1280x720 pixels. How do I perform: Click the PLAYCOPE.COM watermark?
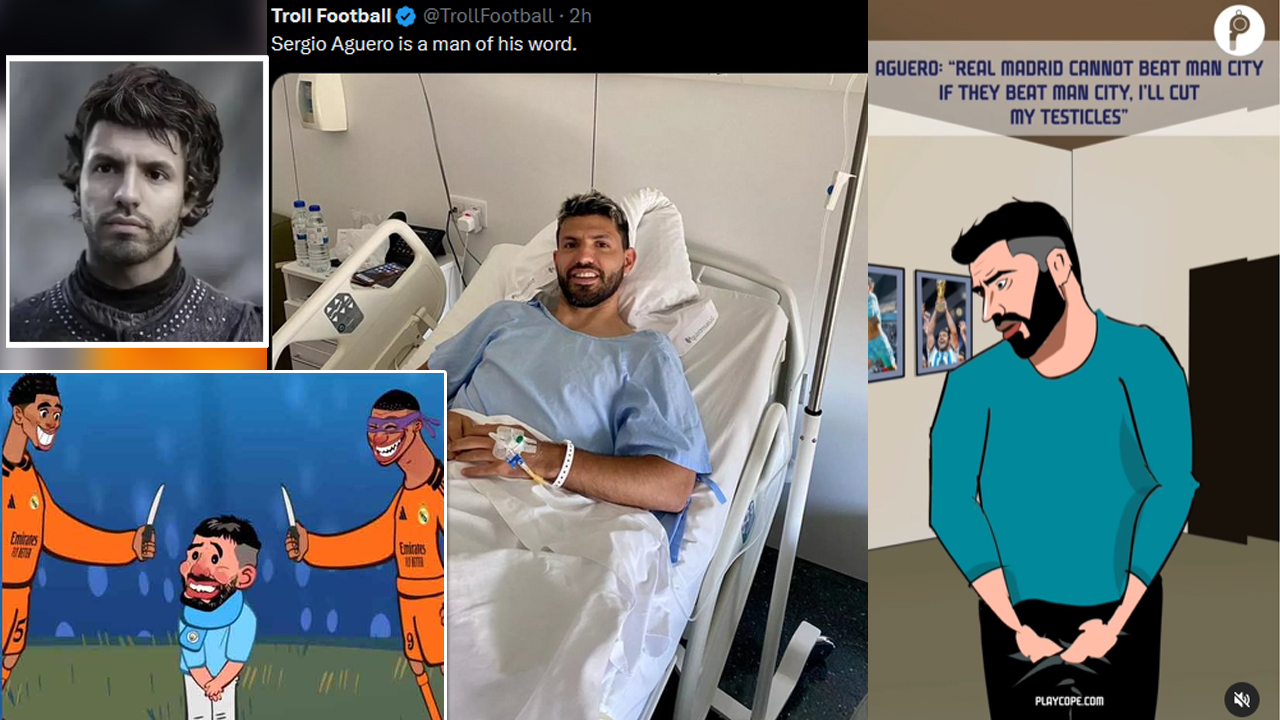coord(1070,701)
